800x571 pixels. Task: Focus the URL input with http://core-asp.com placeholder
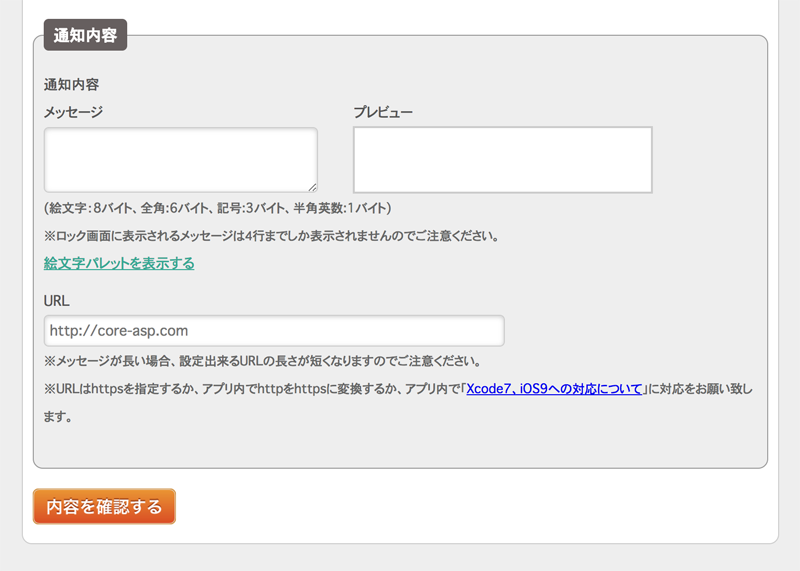[274, 331]
